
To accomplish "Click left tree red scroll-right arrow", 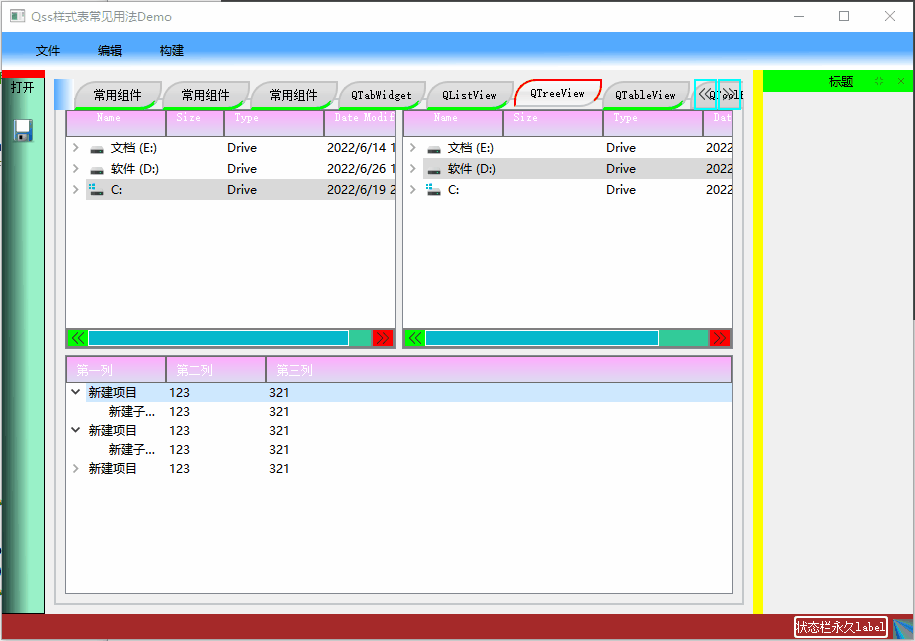I will 382,338.
